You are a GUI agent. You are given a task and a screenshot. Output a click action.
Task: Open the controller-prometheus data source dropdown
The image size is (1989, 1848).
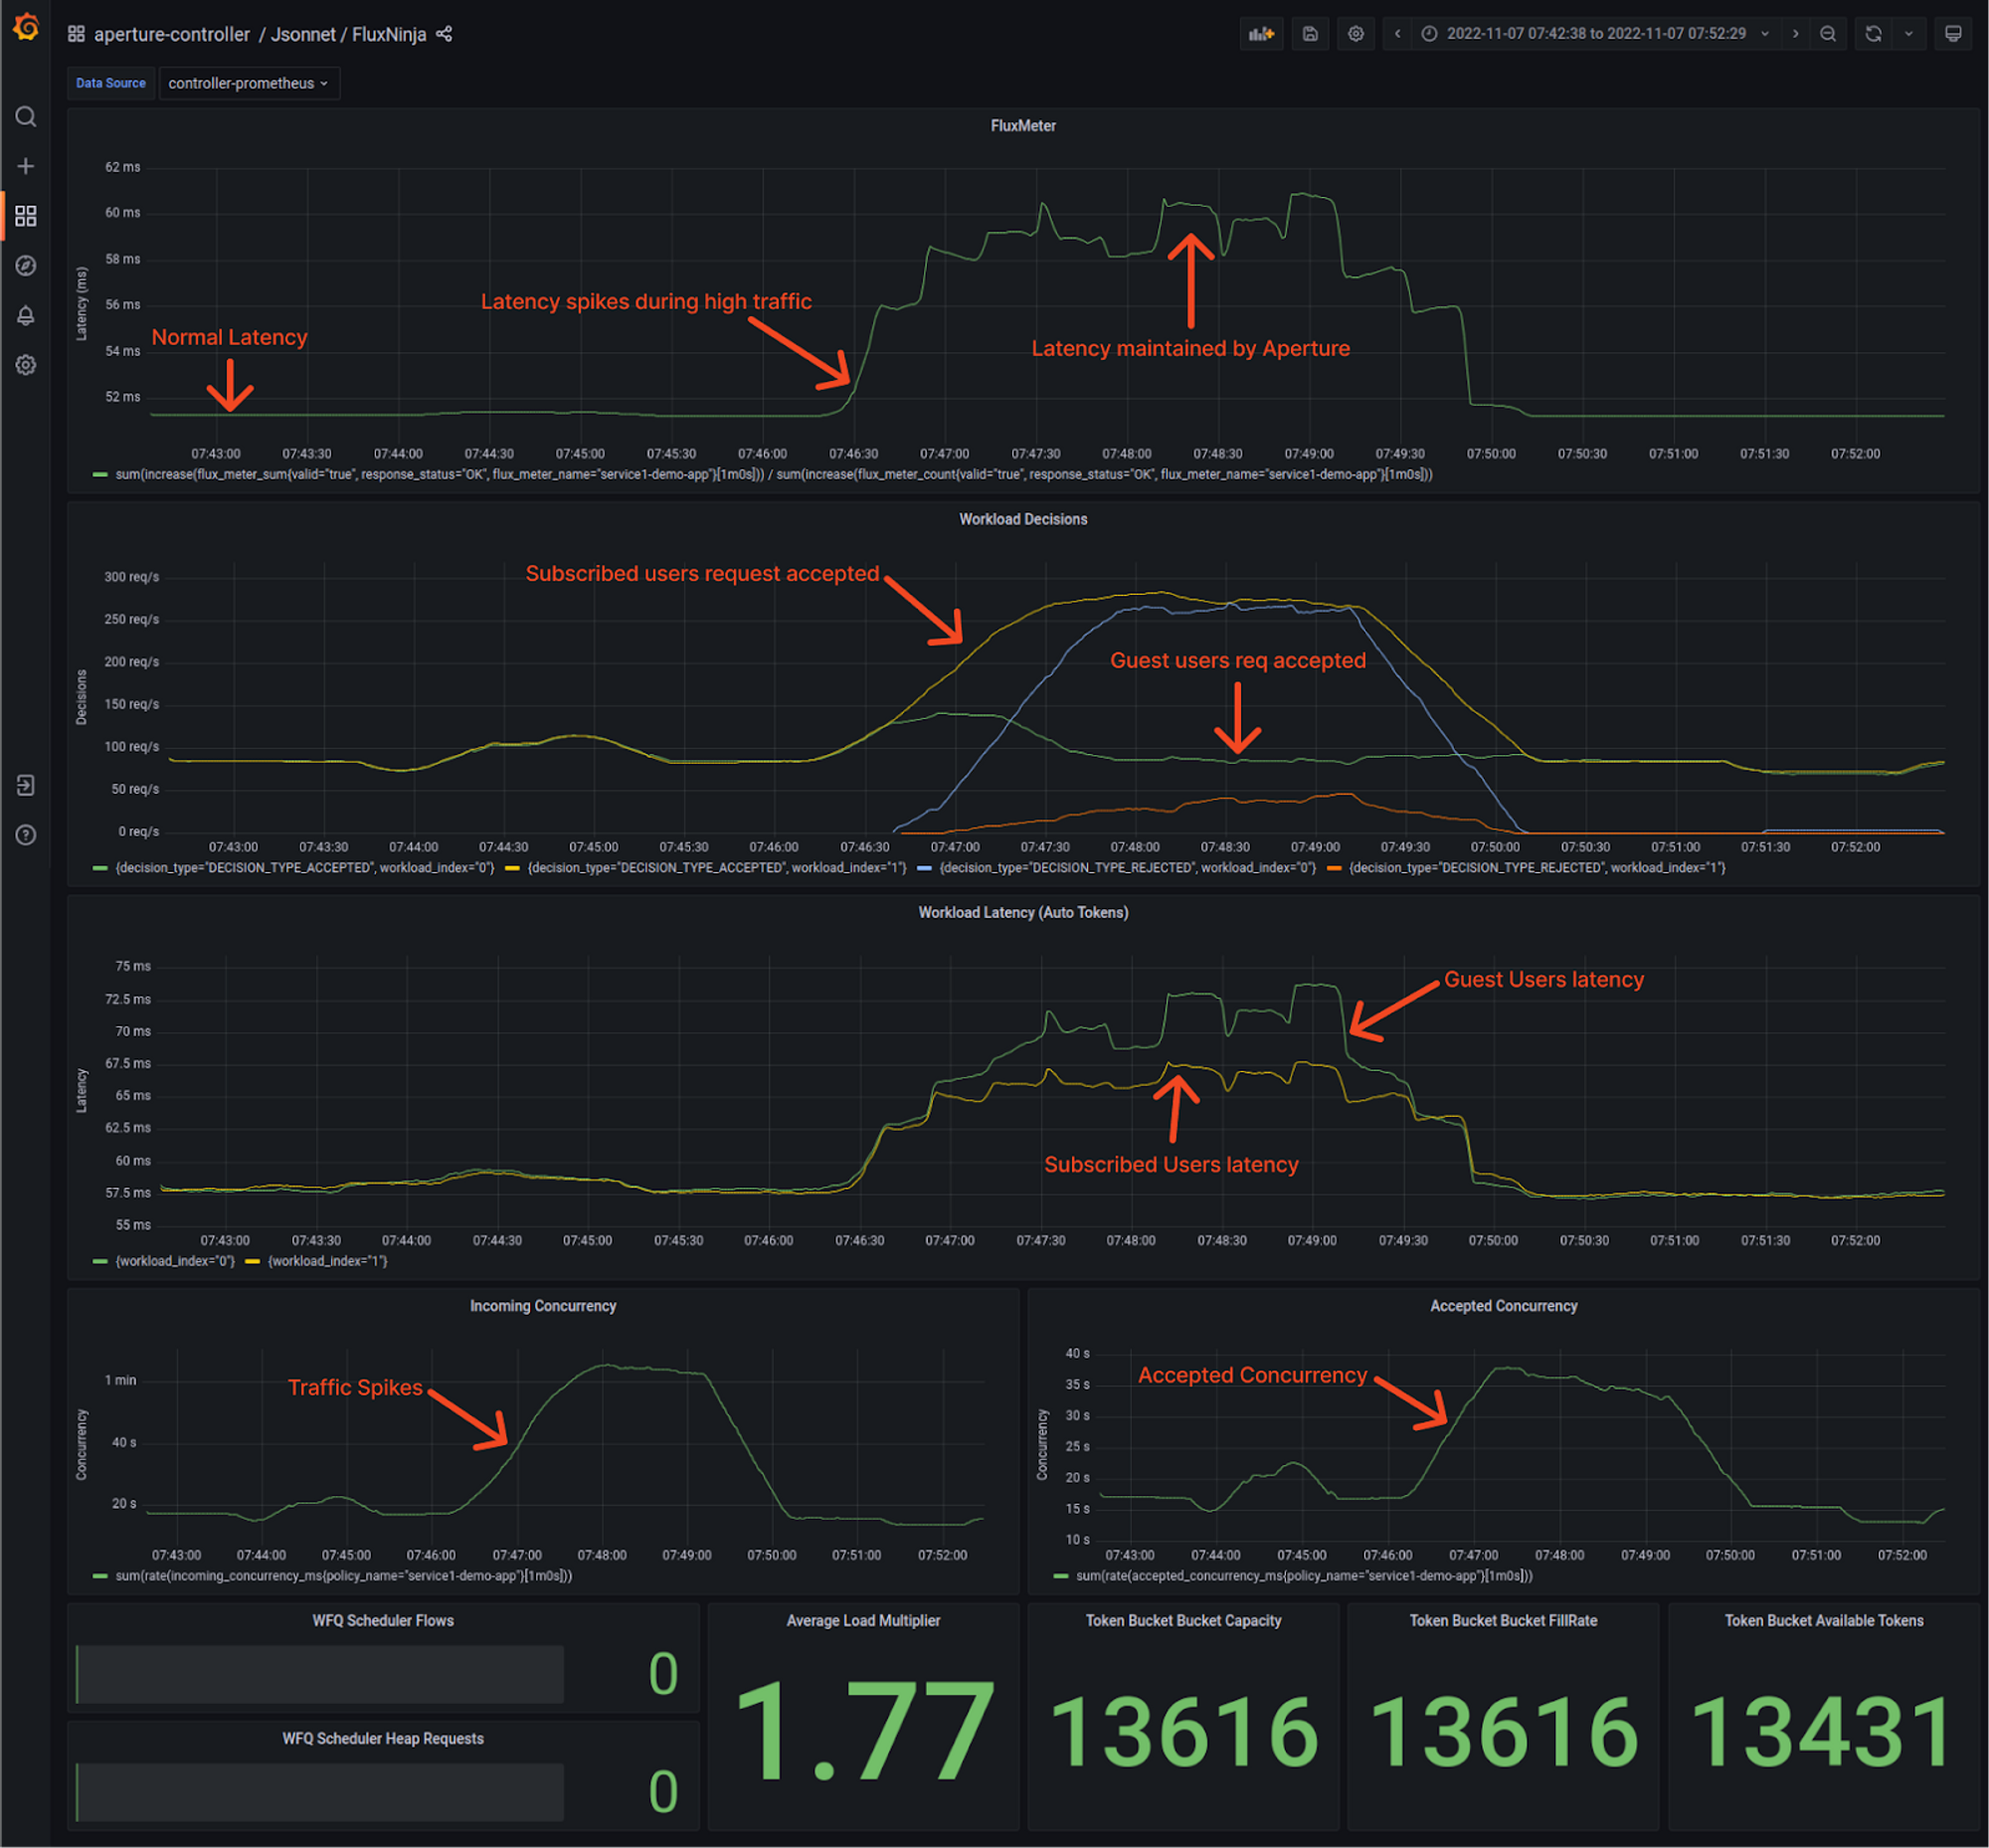[x=249, y=84]
